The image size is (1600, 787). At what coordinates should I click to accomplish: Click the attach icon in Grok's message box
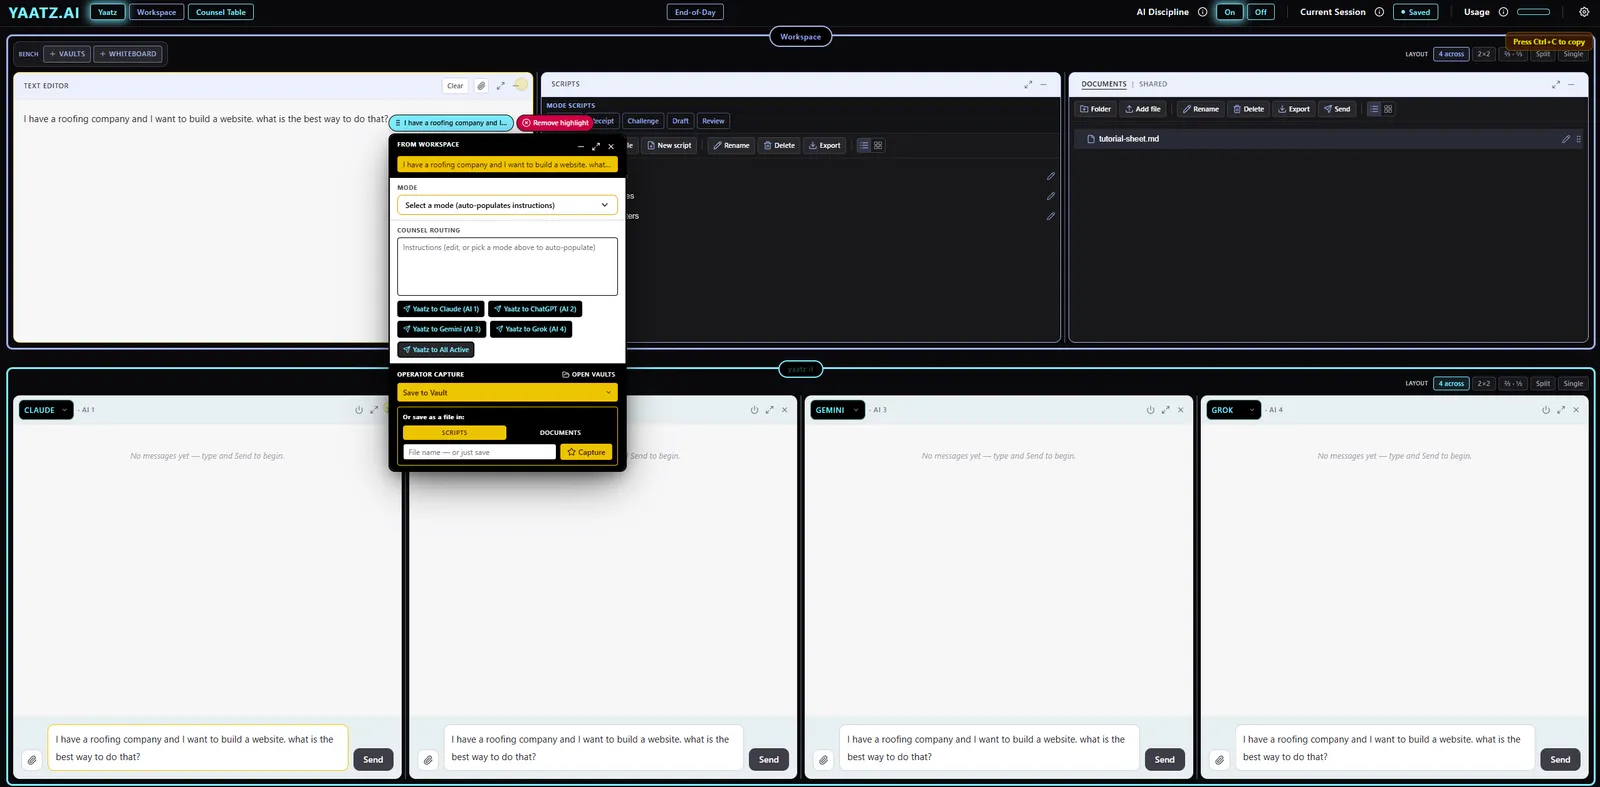pyautogui.click(x=1219, y=760)
